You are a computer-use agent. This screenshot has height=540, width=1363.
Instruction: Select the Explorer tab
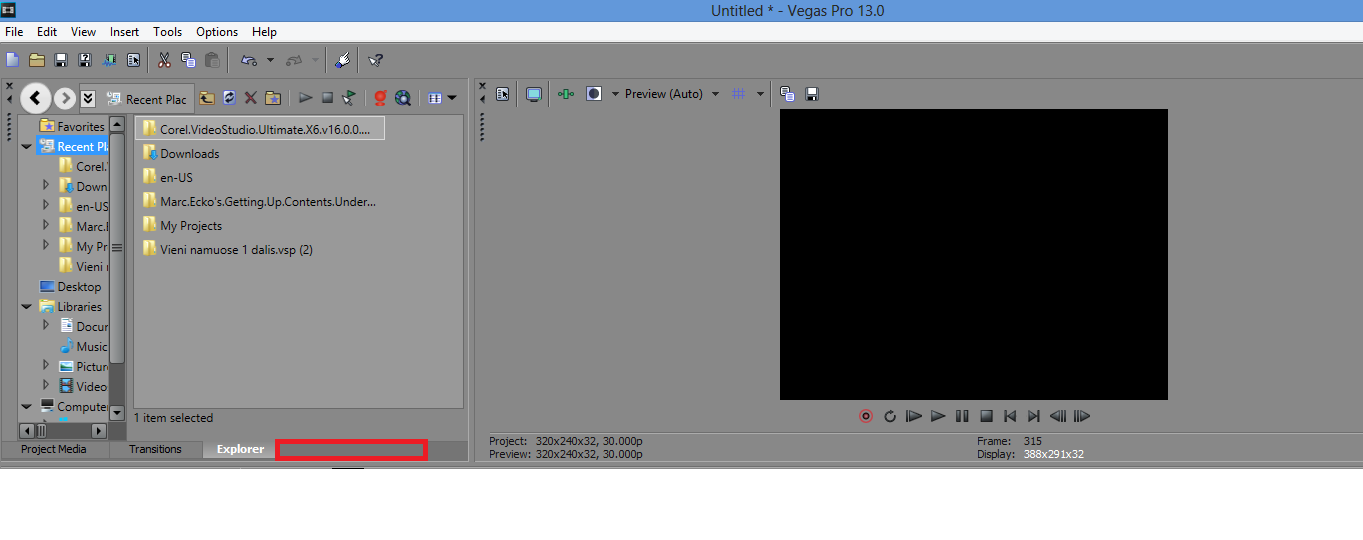240,449
